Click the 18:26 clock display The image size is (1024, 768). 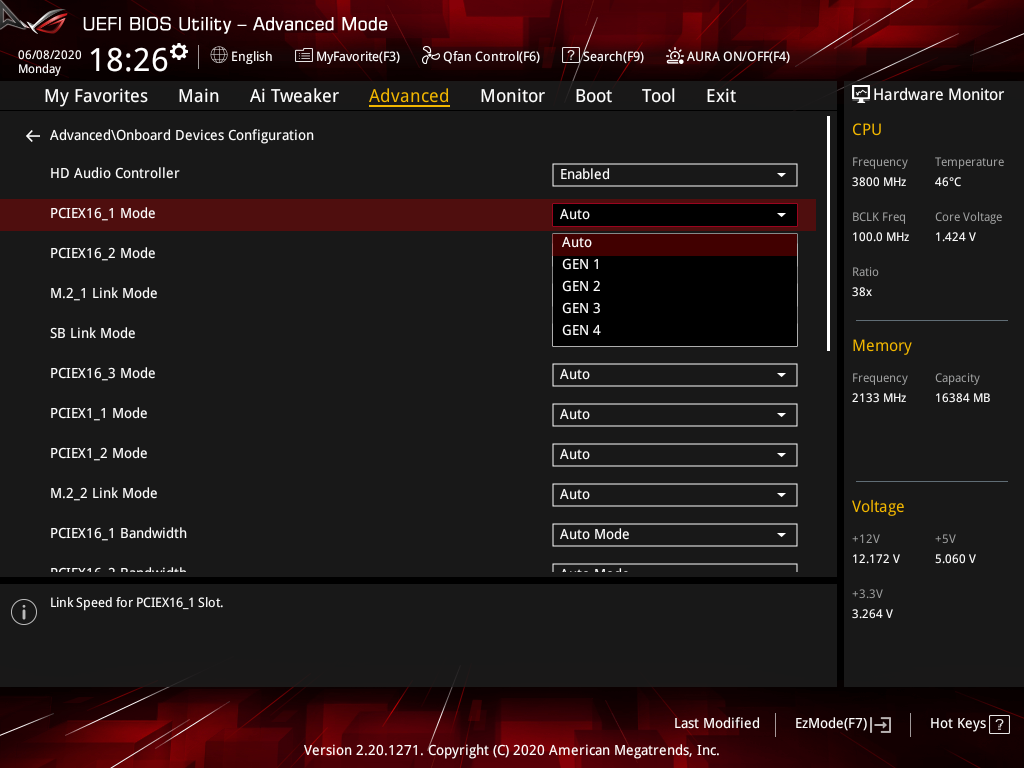128,59
